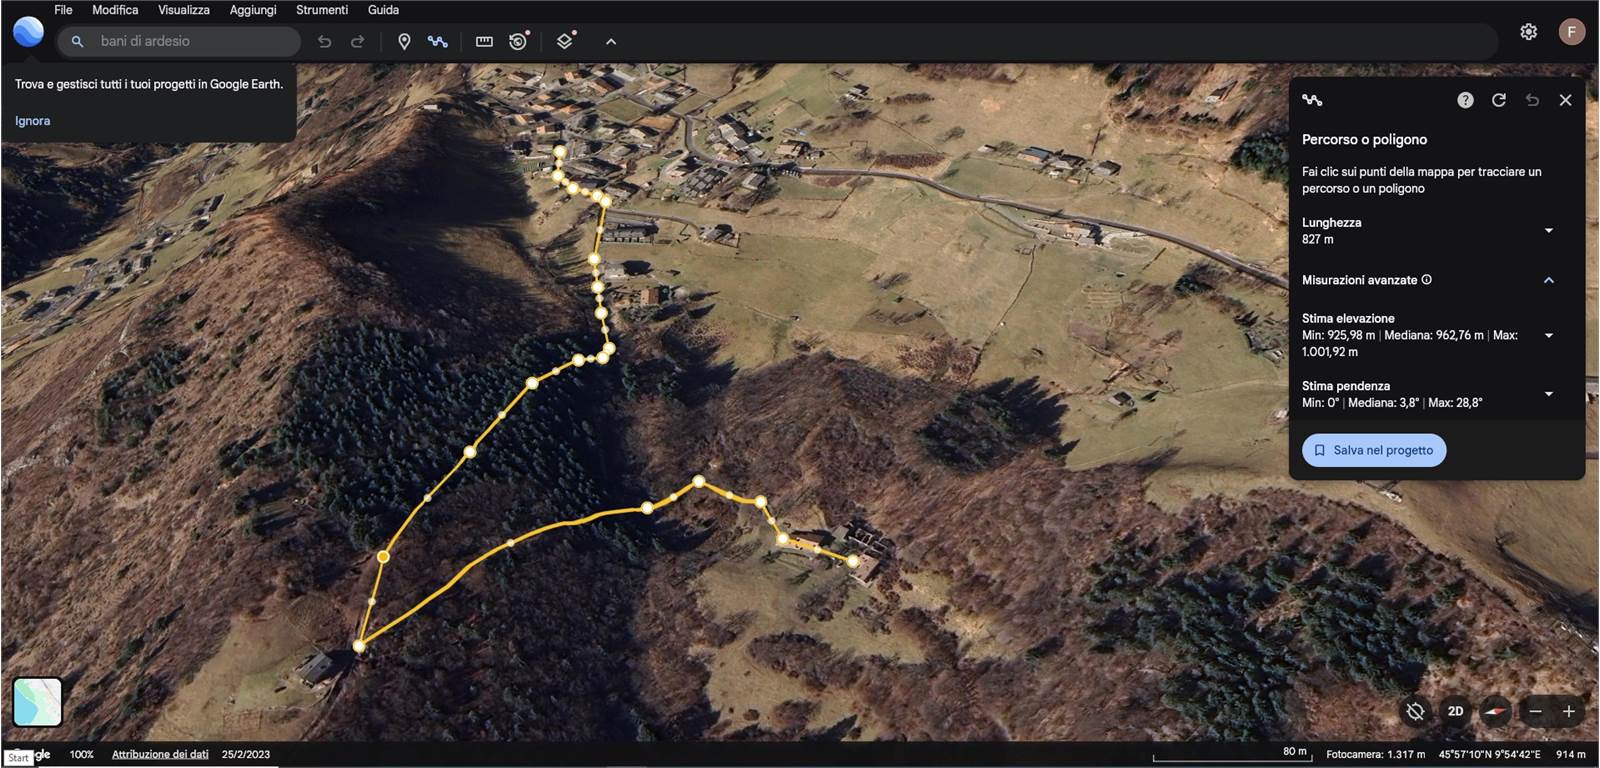Switch view to 2D mode
The image size is (1600, 768).
coord(1455,711)
